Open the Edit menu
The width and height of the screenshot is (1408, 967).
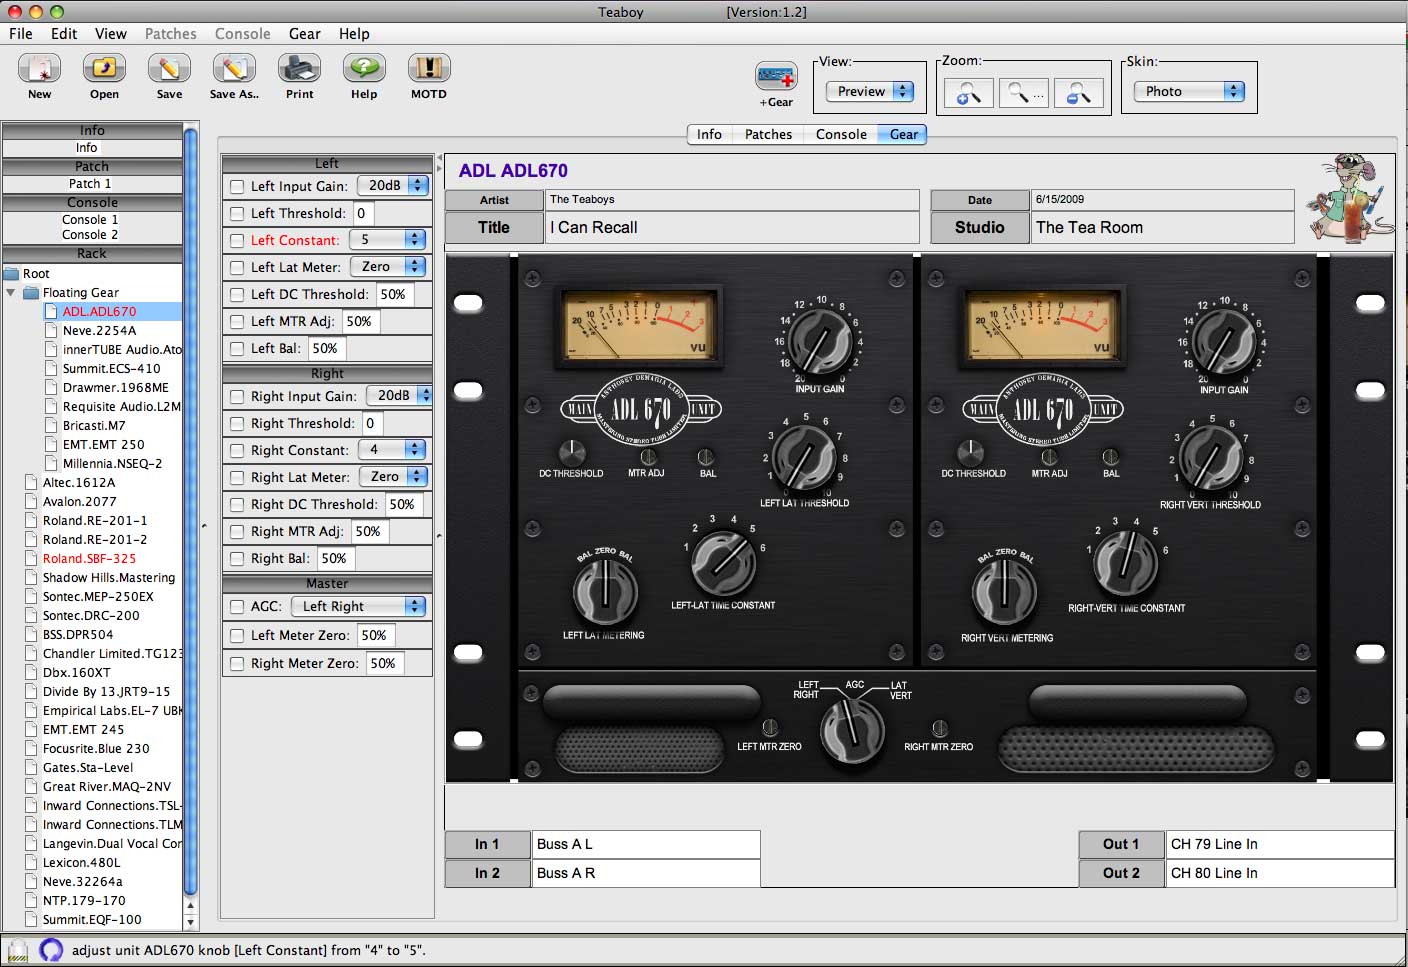pos(64,34)
